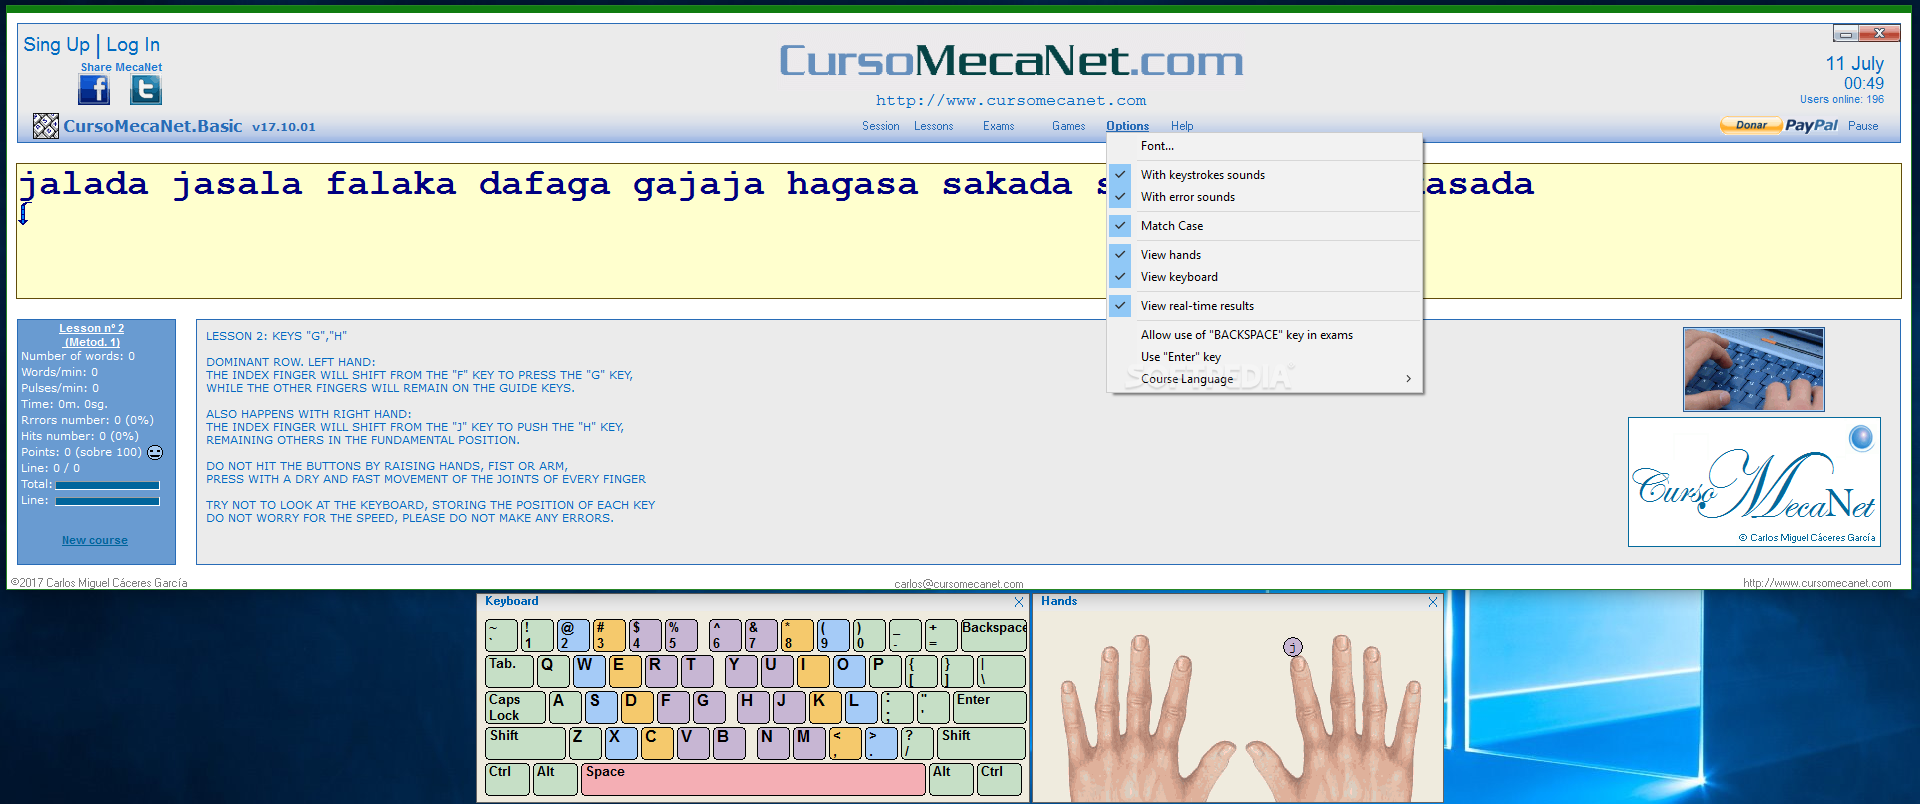This screenshot has width=1920, height=804.
Task: Click the Twitter share icon
Action: (146, 90)
